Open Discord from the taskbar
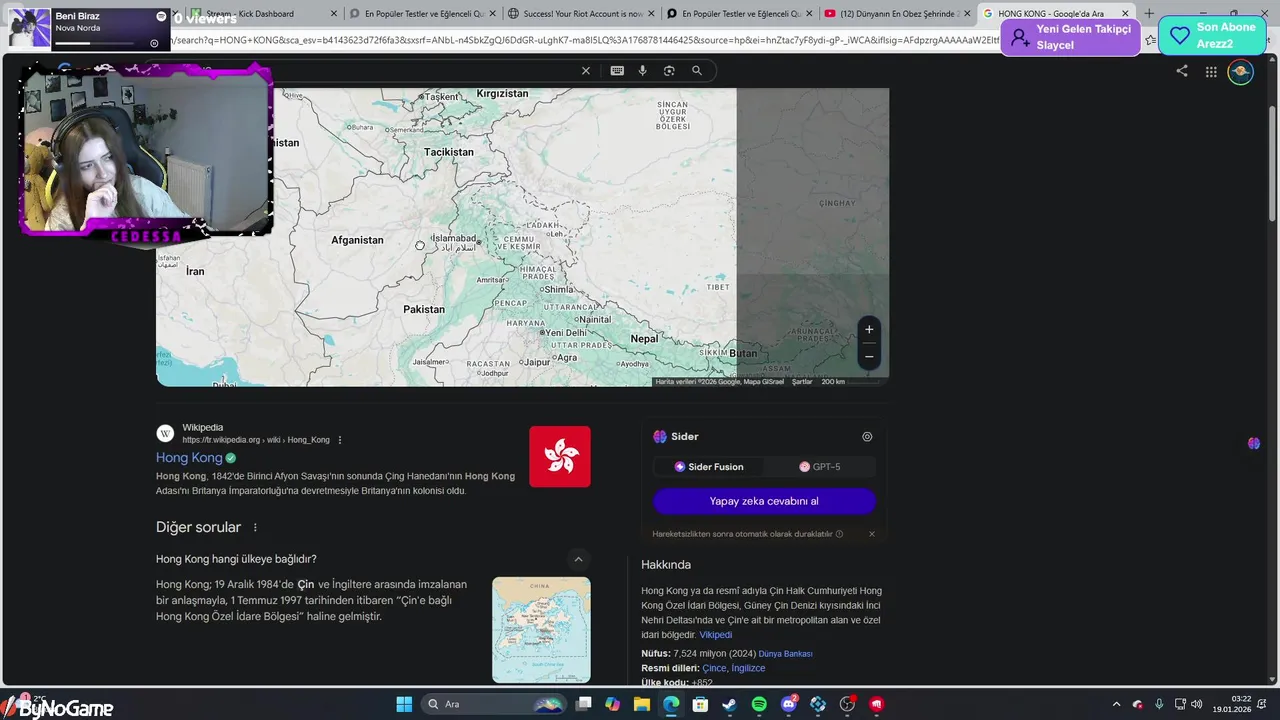The width and height of the screenshot is (1280, 720). [788, 704]
